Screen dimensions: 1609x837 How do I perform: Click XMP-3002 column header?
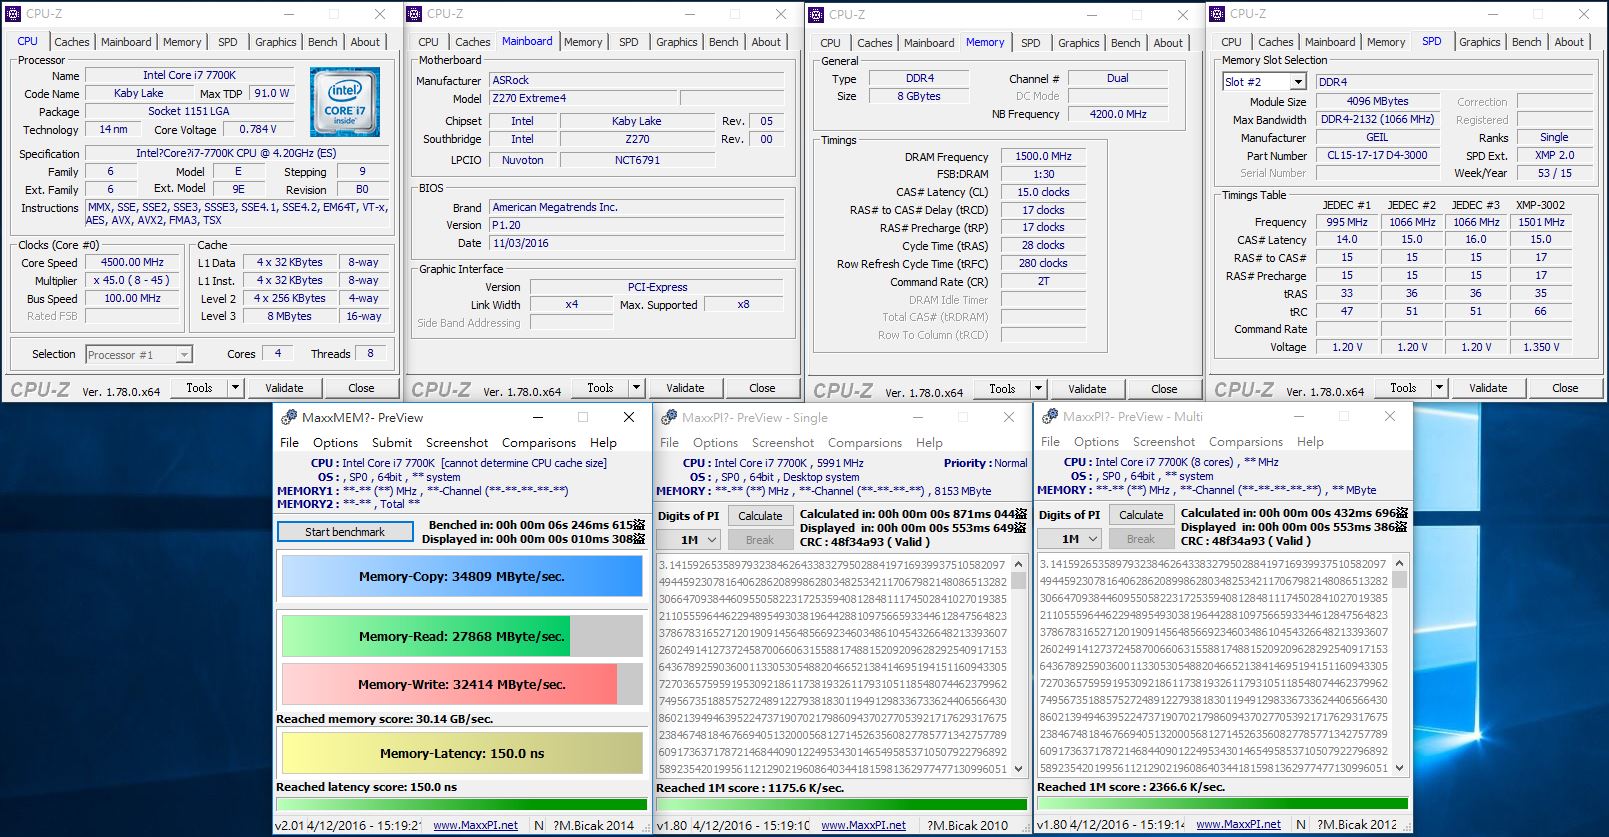(1541, 205)
